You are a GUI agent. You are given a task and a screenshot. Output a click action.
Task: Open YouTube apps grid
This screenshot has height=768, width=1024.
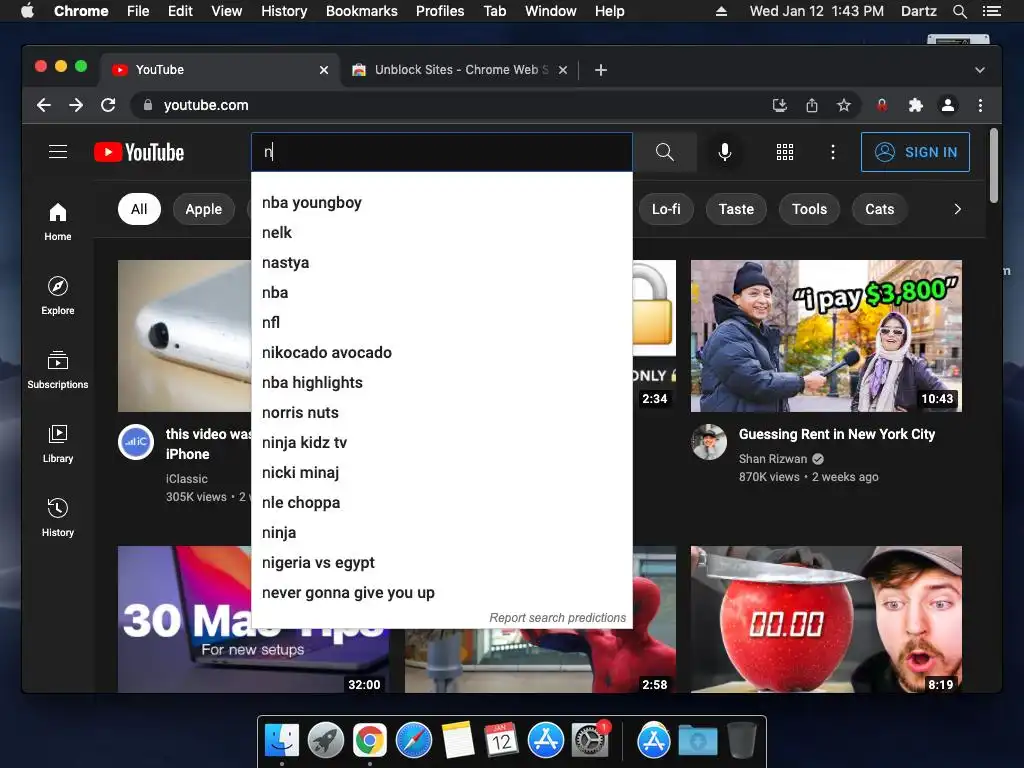pyautogui.click(x=784, y=152)
